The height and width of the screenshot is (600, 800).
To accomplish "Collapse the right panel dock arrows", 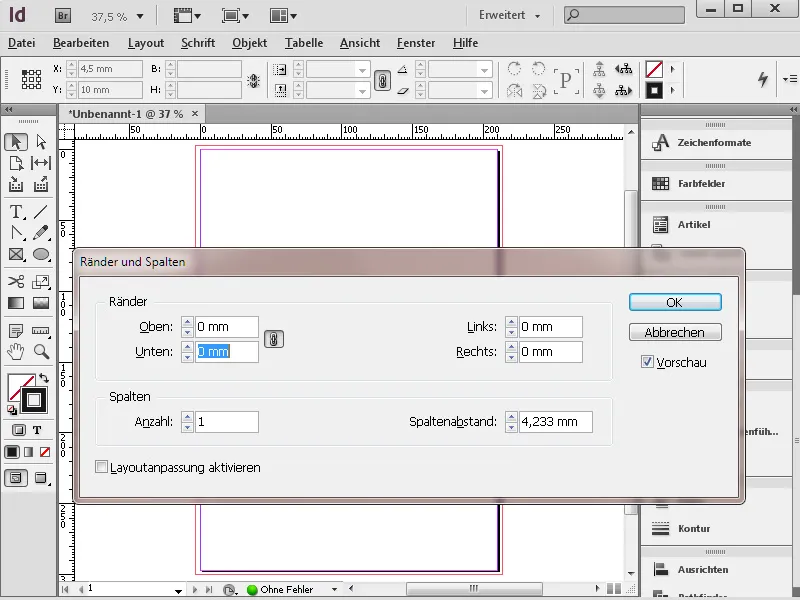I will coord(792,109).
